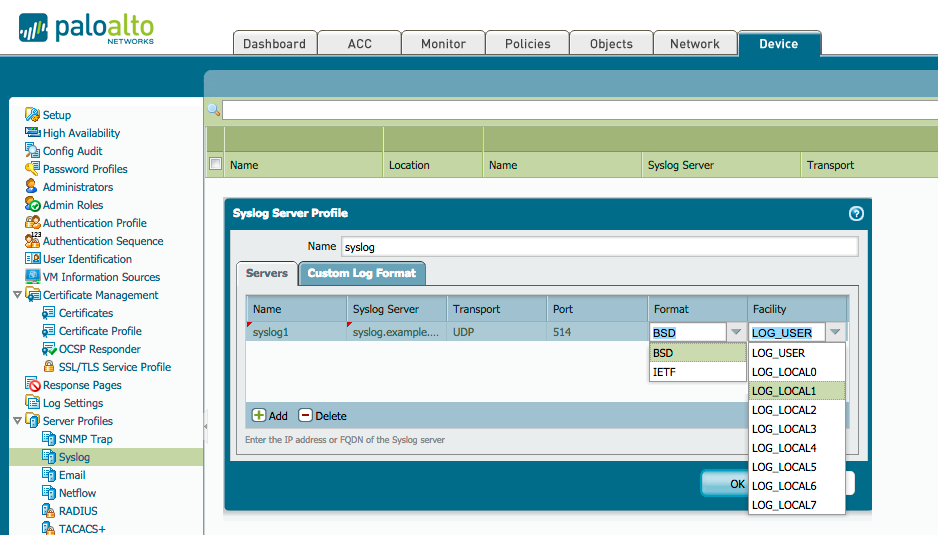Open the Policies tab
938x535 pixels.
[527, 44]
